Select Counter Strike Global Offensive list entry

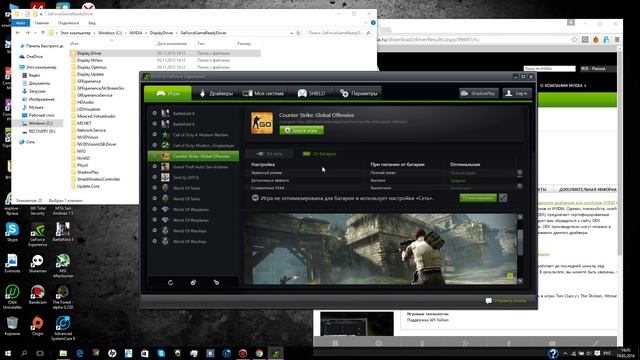coord(194,156)
